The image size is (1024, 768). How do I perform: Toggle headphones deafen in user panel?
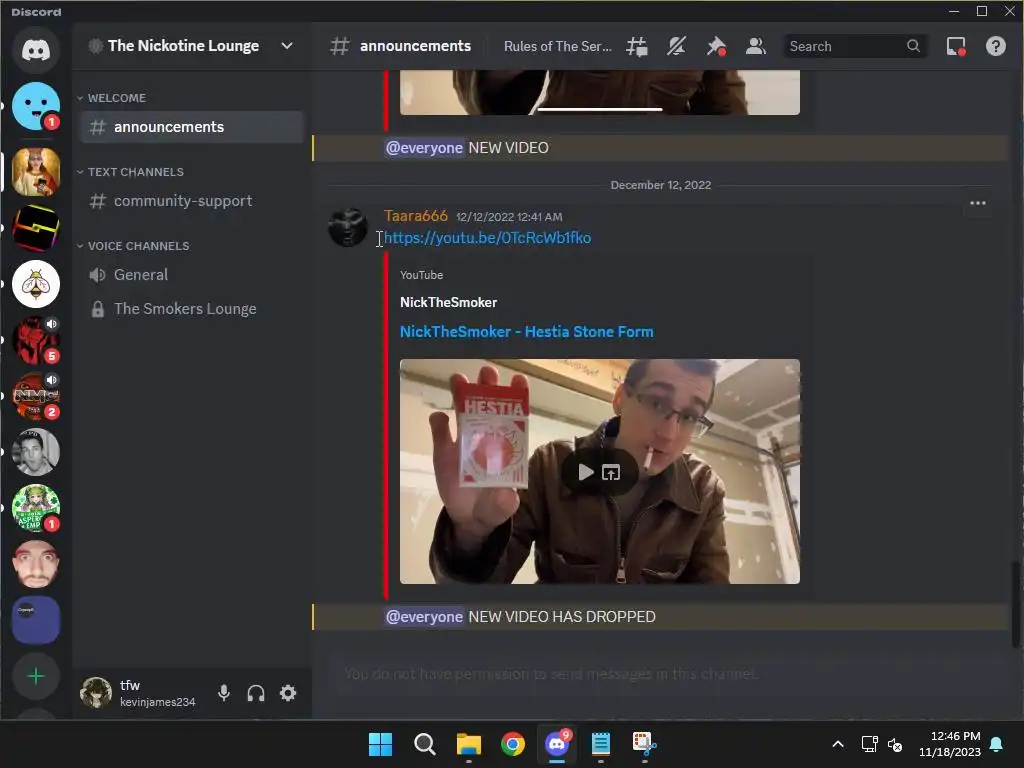tap(256, 693)
